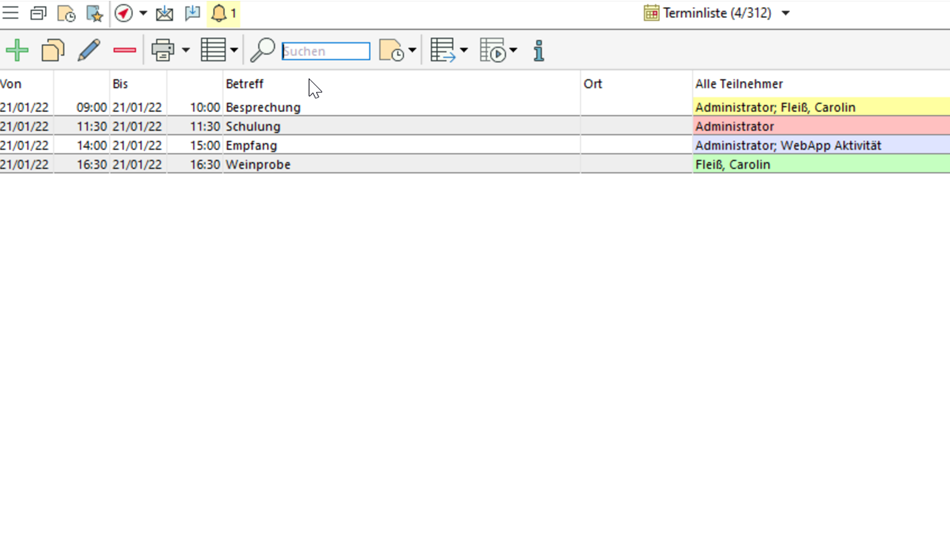Screen dimensions: 950x538
Task: Click the blue info icon
Action: pyautogui.click(x=538, y=50)
